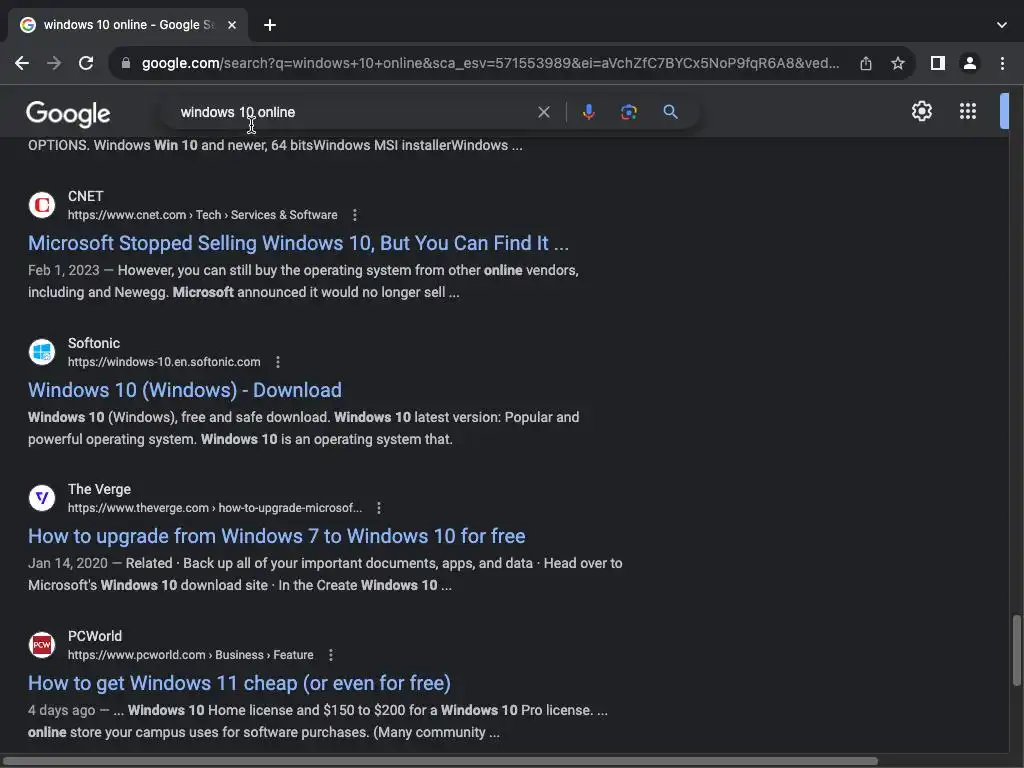Click the Softonic site name
This screenshot has width=1024, height=768.
pos(94,344)
